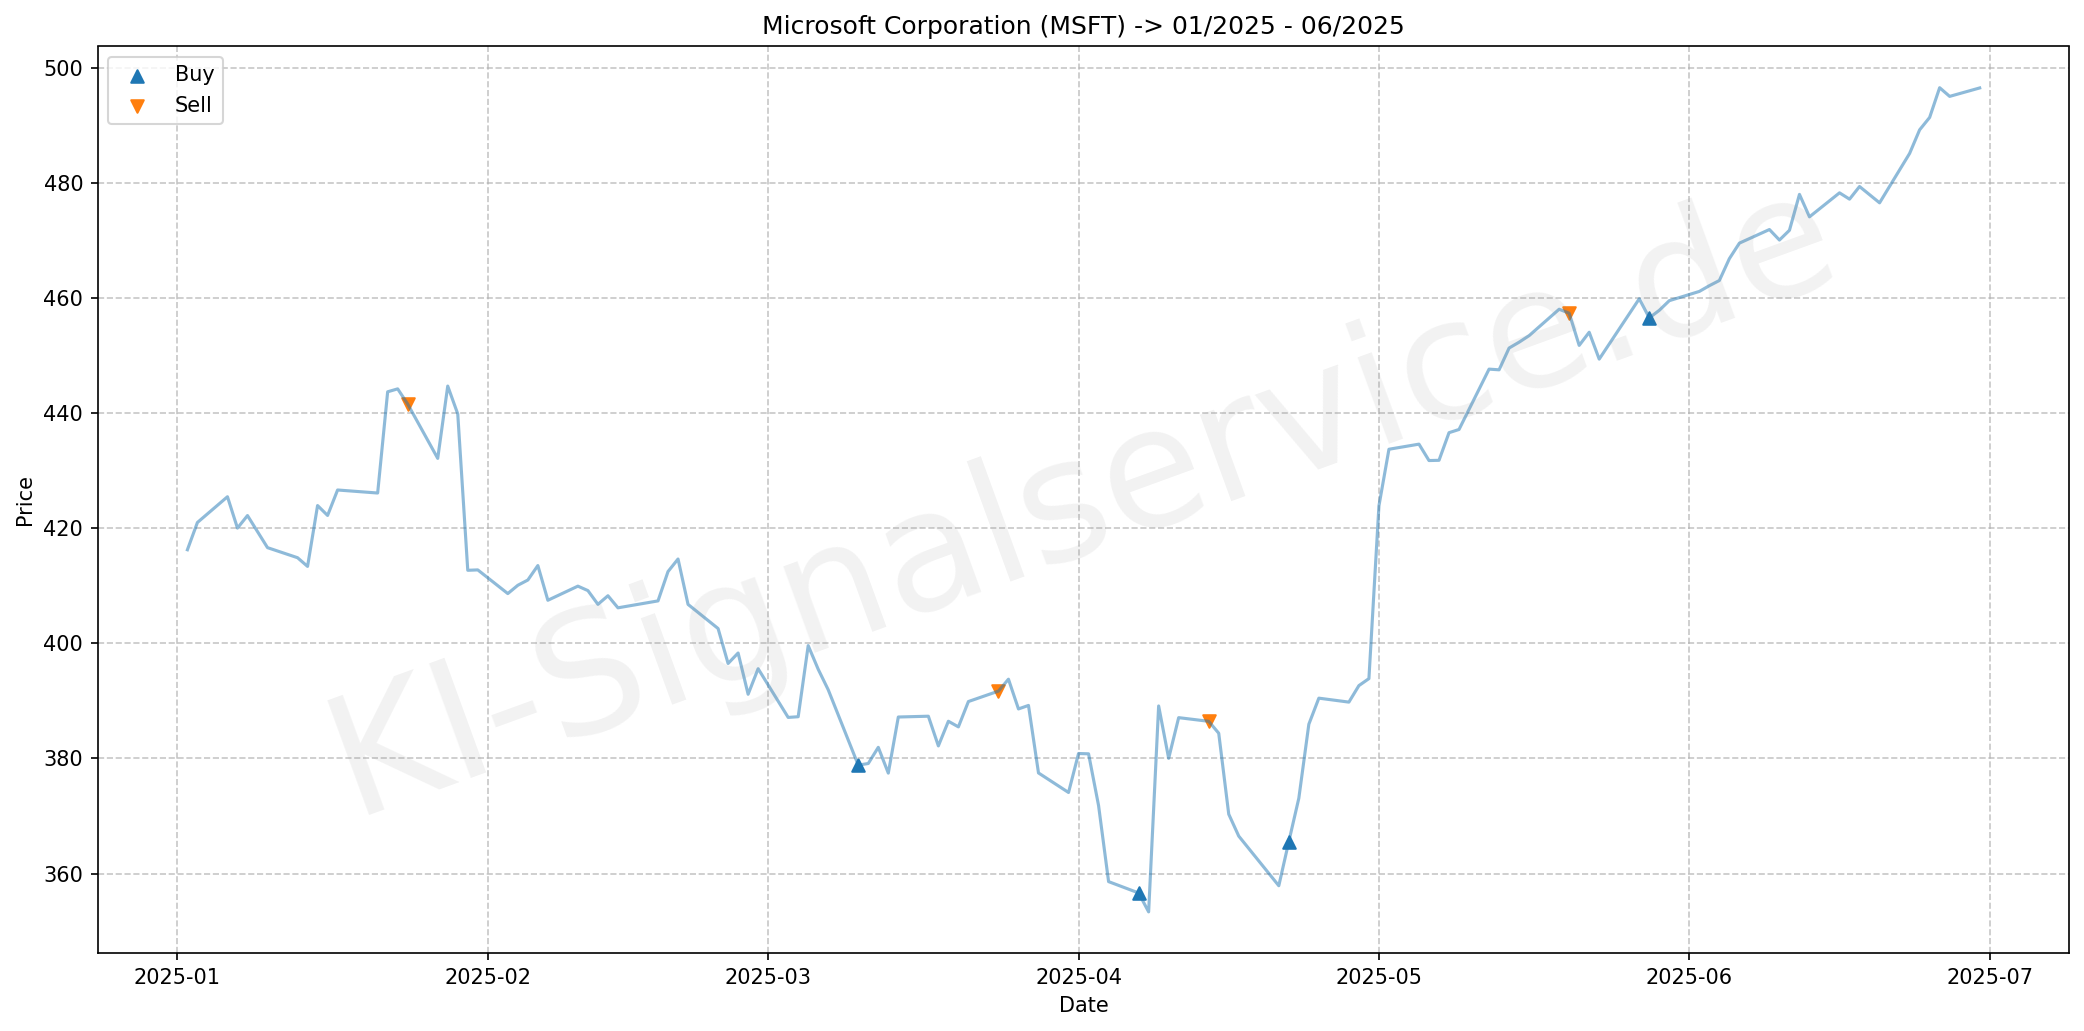The image size is (2084, 1031).
Task: Click the 'Date' x-axis label
Action: click(1084, 1005)
